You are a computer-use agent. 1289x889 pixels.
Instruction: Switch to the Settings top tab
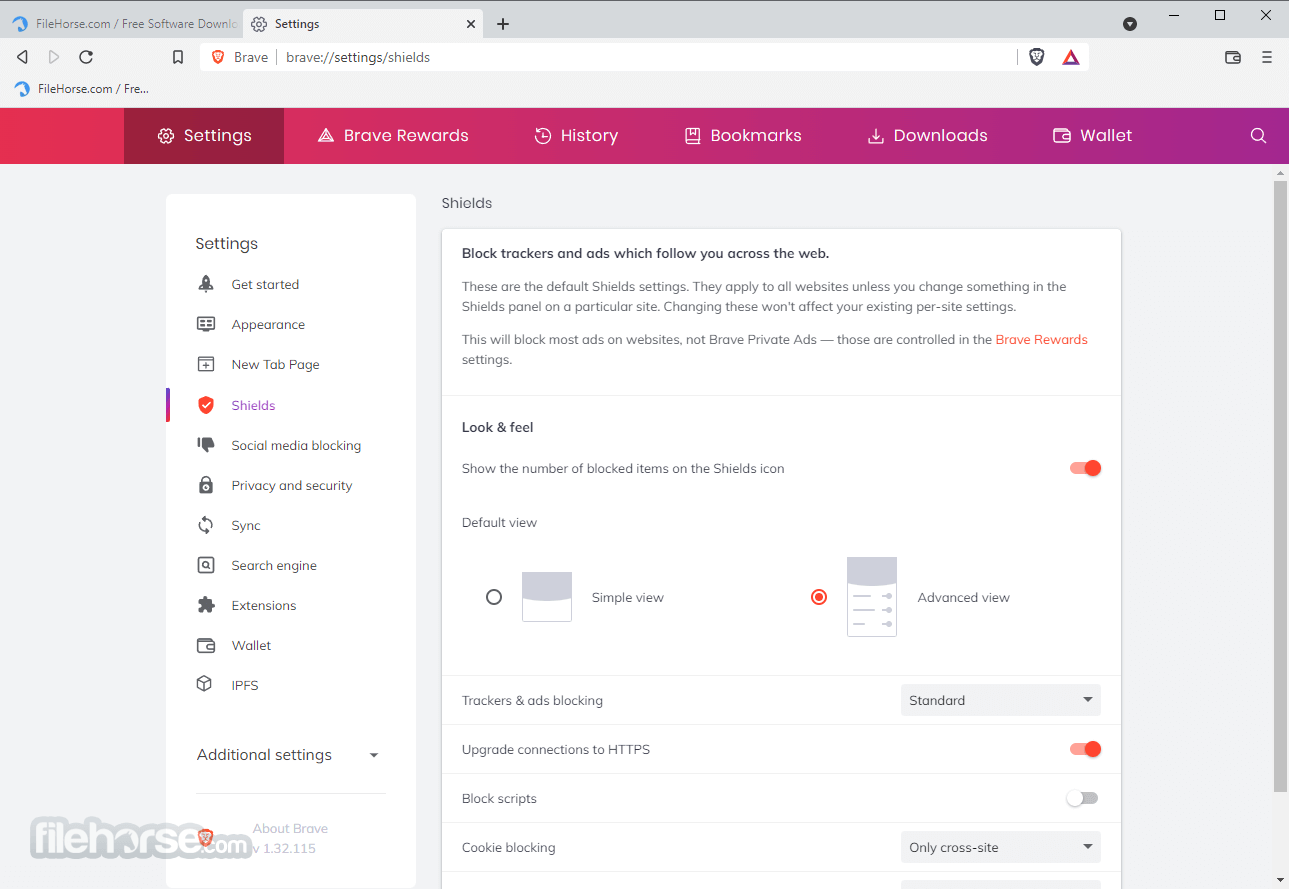(204, 136)
